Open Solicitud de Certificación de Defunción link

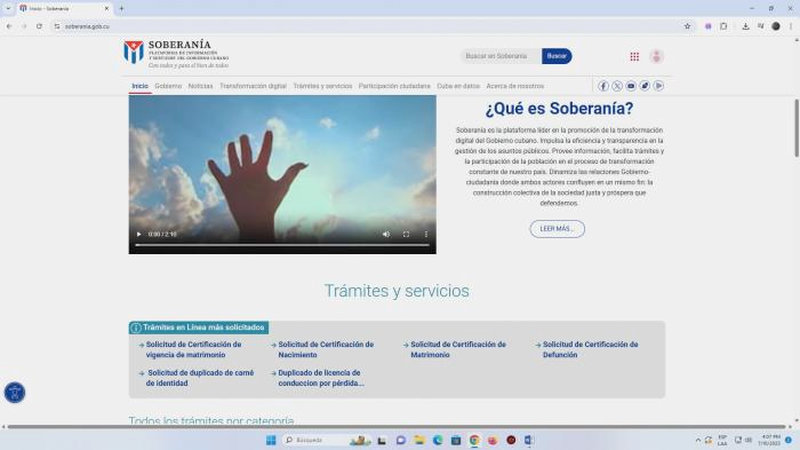pyautogui.click(x=590, y=349)
